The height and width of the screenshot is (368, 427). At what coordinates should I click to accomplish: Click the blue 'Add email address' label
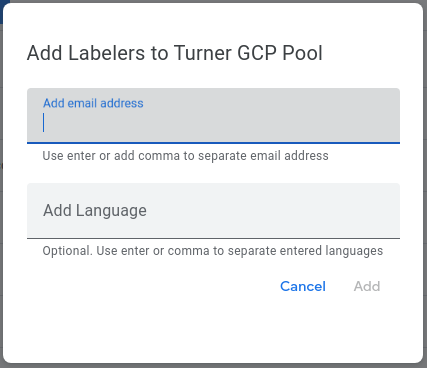click(93, 103)
